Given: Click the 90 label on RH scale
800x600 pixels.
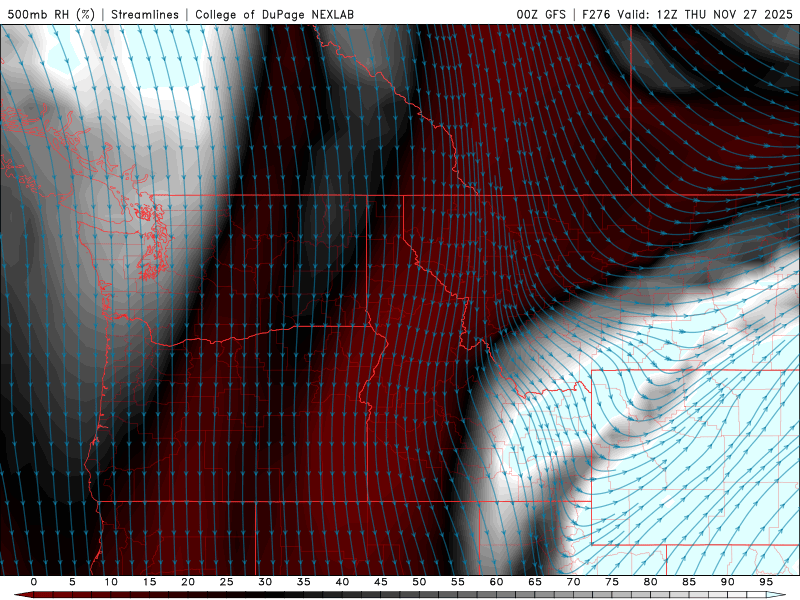Looking at the screenshot, I should pos(727,582).
